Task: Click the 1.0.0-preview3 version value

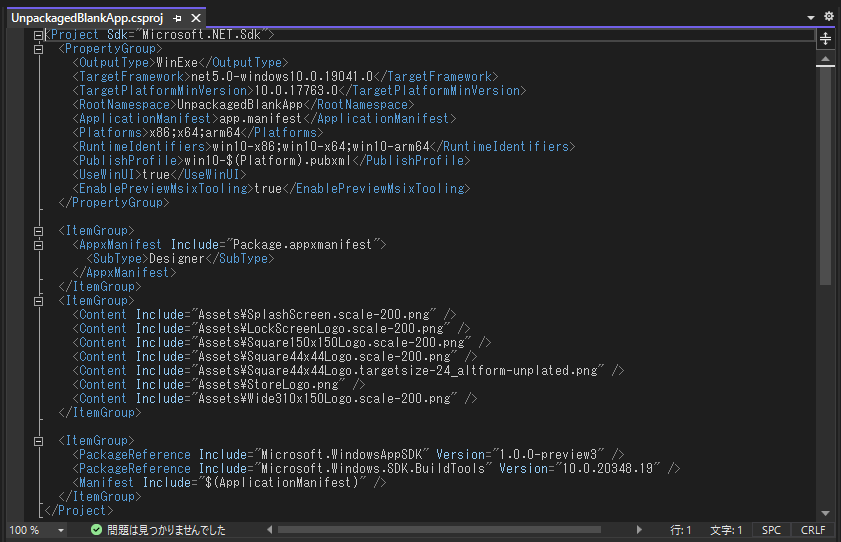Action: (x=548, y=455)
